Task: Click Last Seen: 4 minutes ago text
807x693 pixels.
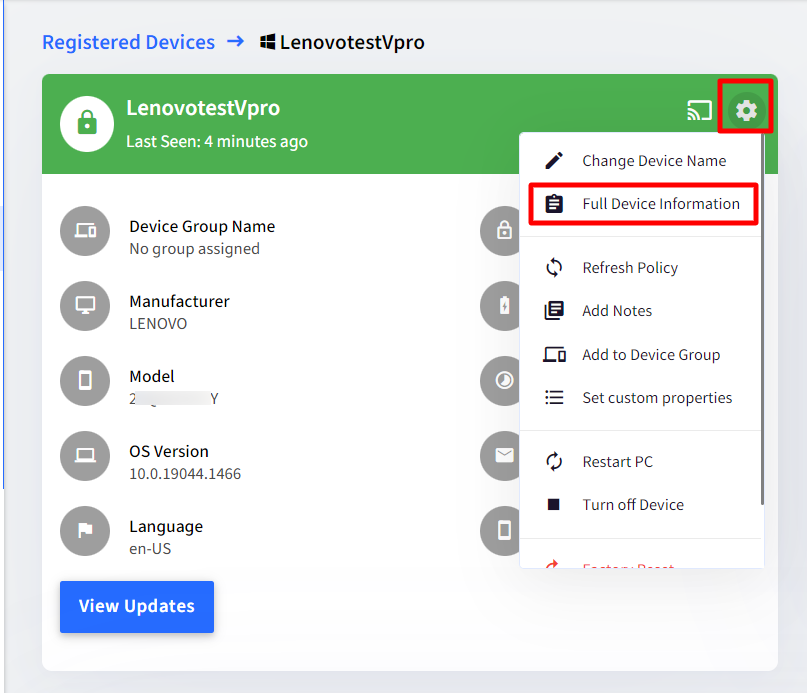Action: [x=217, y=142]
